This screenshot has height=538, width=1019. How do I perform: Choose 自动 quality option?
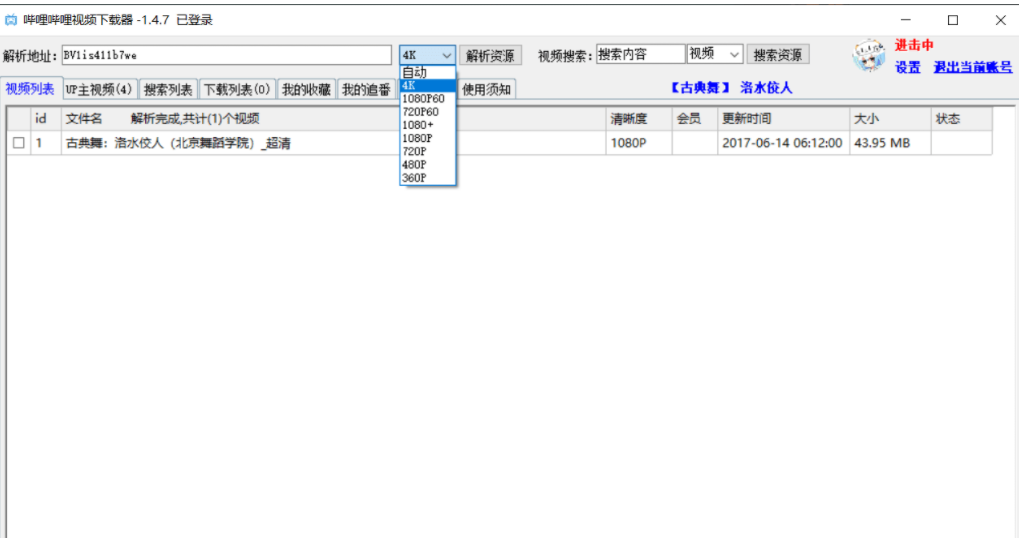pos(414,73)
